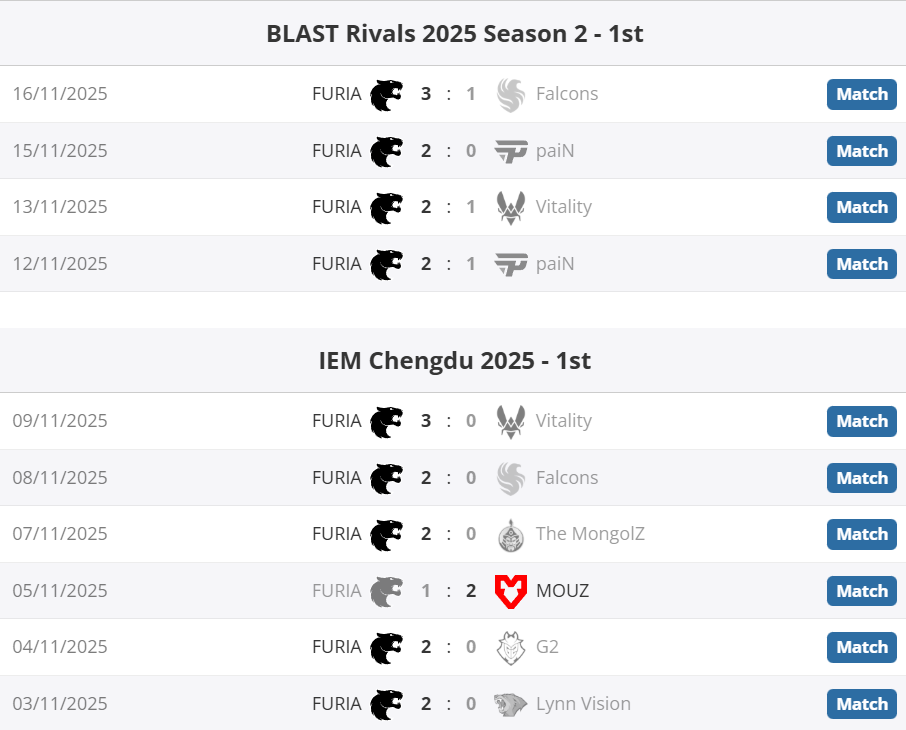906x730 pixels.
Task: Open Match details for FURIA vs Falcons 16/11/2025
Action: pos(861,94)
